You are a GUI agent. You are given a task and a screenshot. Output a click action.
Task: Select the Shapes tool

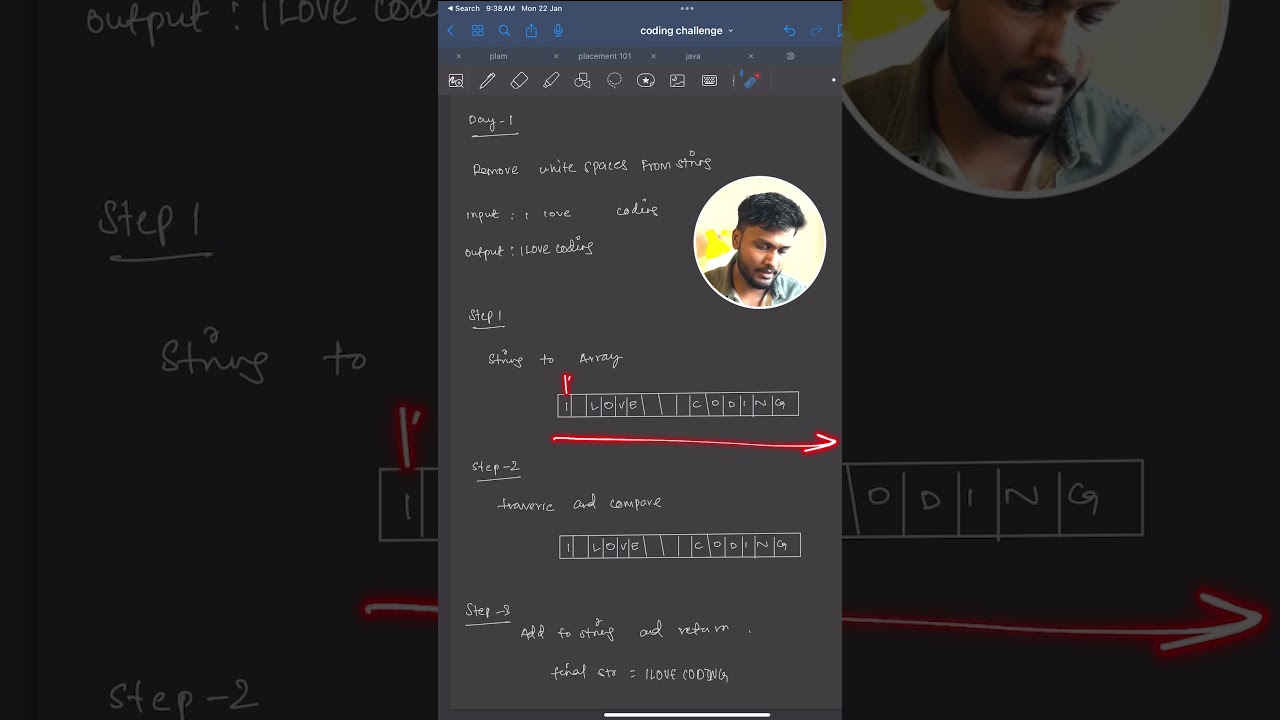583,81
